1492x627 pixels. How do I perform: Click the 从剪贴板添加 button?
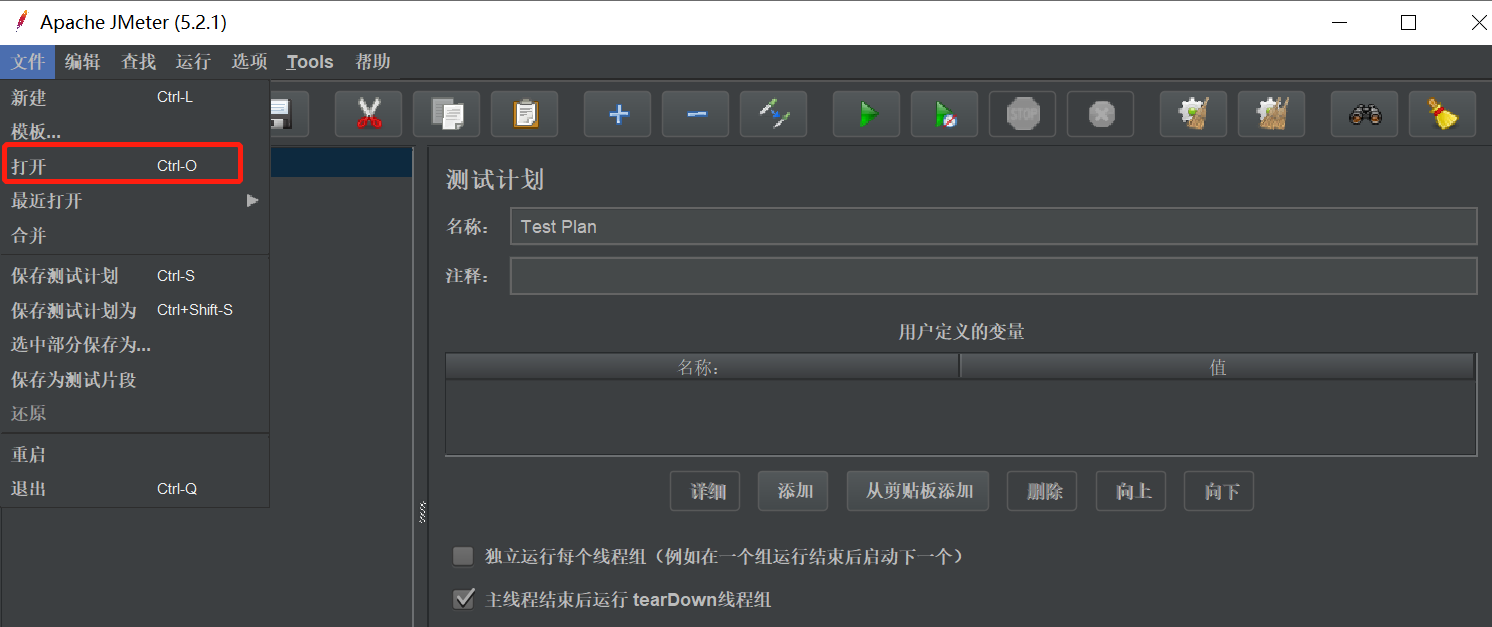pyautogui.click(x=918, y=491)
